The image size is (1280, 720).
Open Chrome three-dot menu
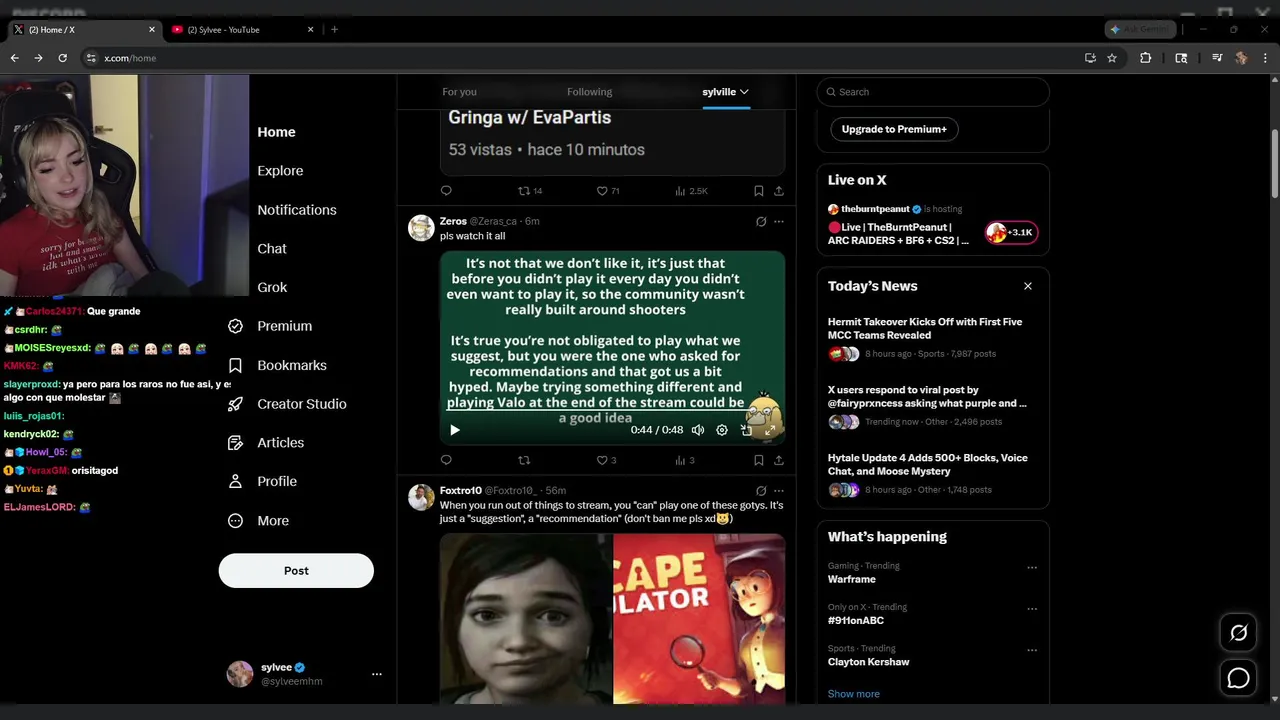tap(1265, 58)
